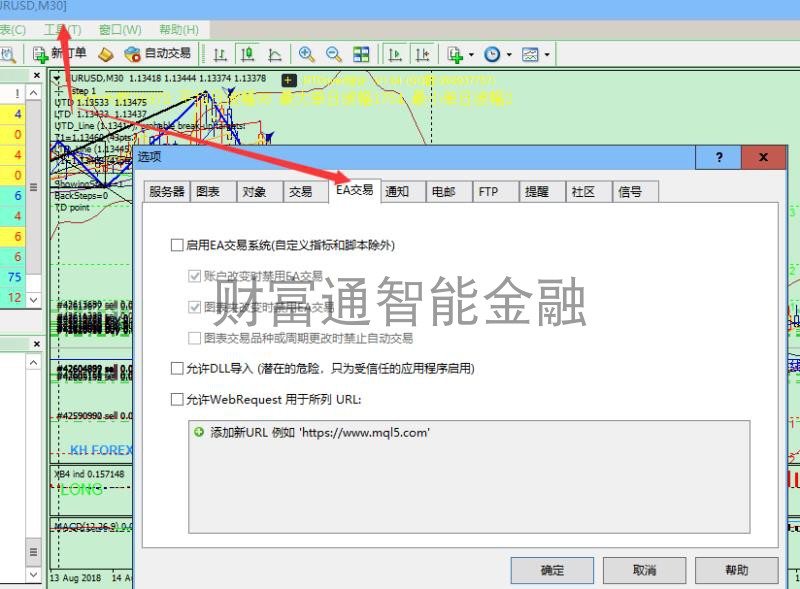This screenshot has height=589, width=800.
Task: Tile chart windows with the grid icon
Action: (361, 54)
